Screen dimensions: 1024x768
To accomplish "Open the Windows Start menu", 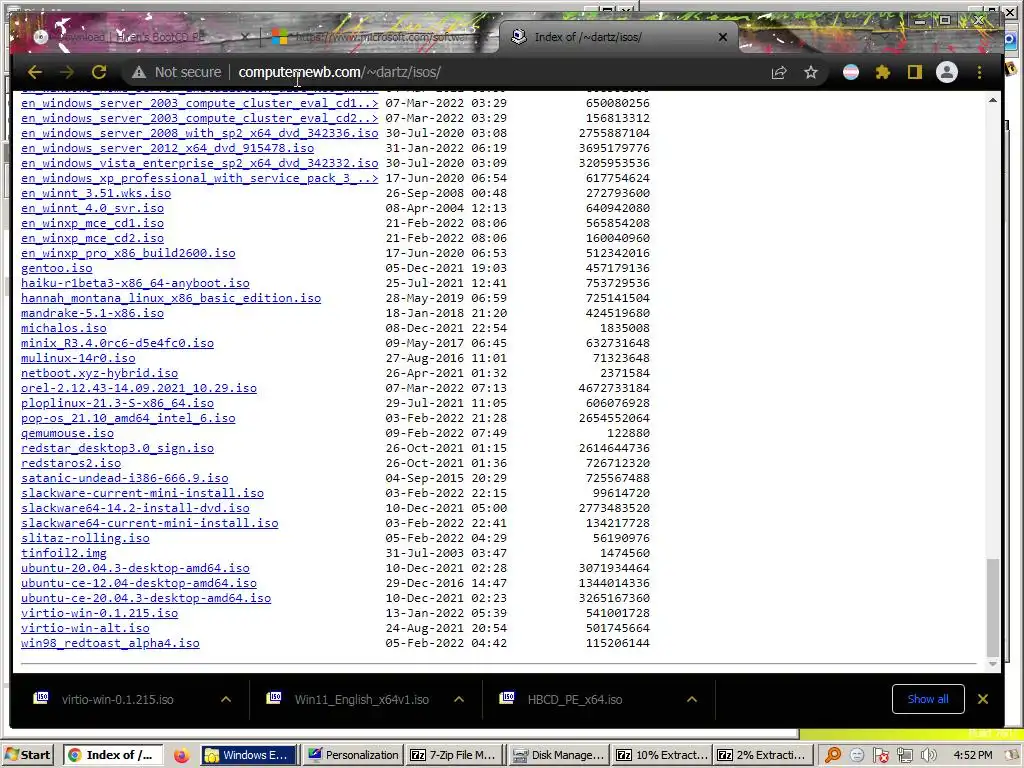I will [27, 755].
